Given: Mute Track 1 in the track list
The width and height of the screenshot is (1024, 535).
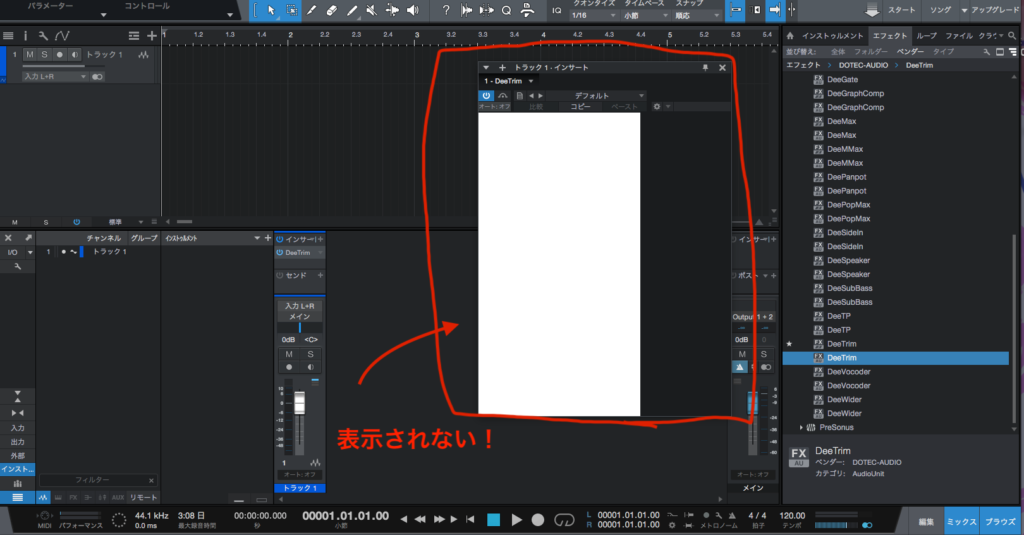Looking at the screenshot, I should tap(30, 53).
